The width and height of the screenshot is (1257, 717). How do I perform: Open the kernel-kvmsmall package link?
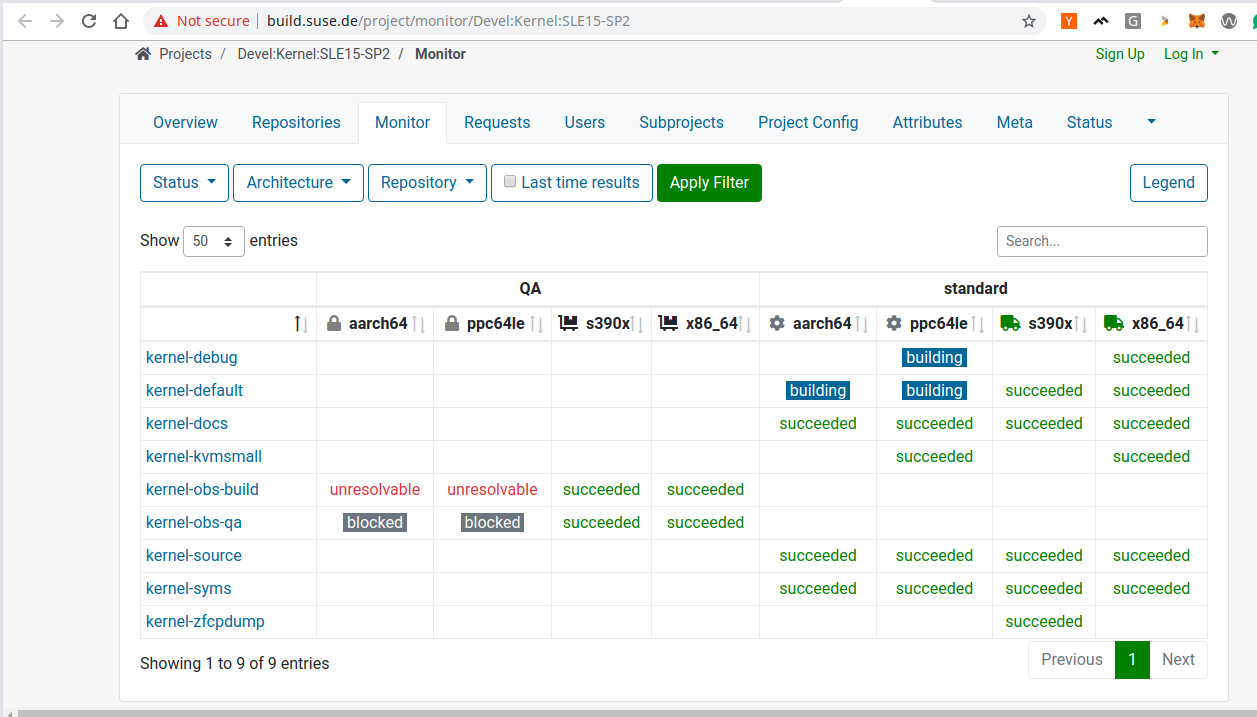(x=204, y=457)
